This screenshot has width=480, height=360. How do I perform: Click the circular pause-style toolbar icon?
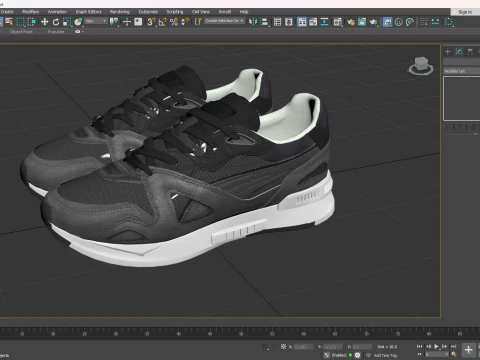pos(399,22)
